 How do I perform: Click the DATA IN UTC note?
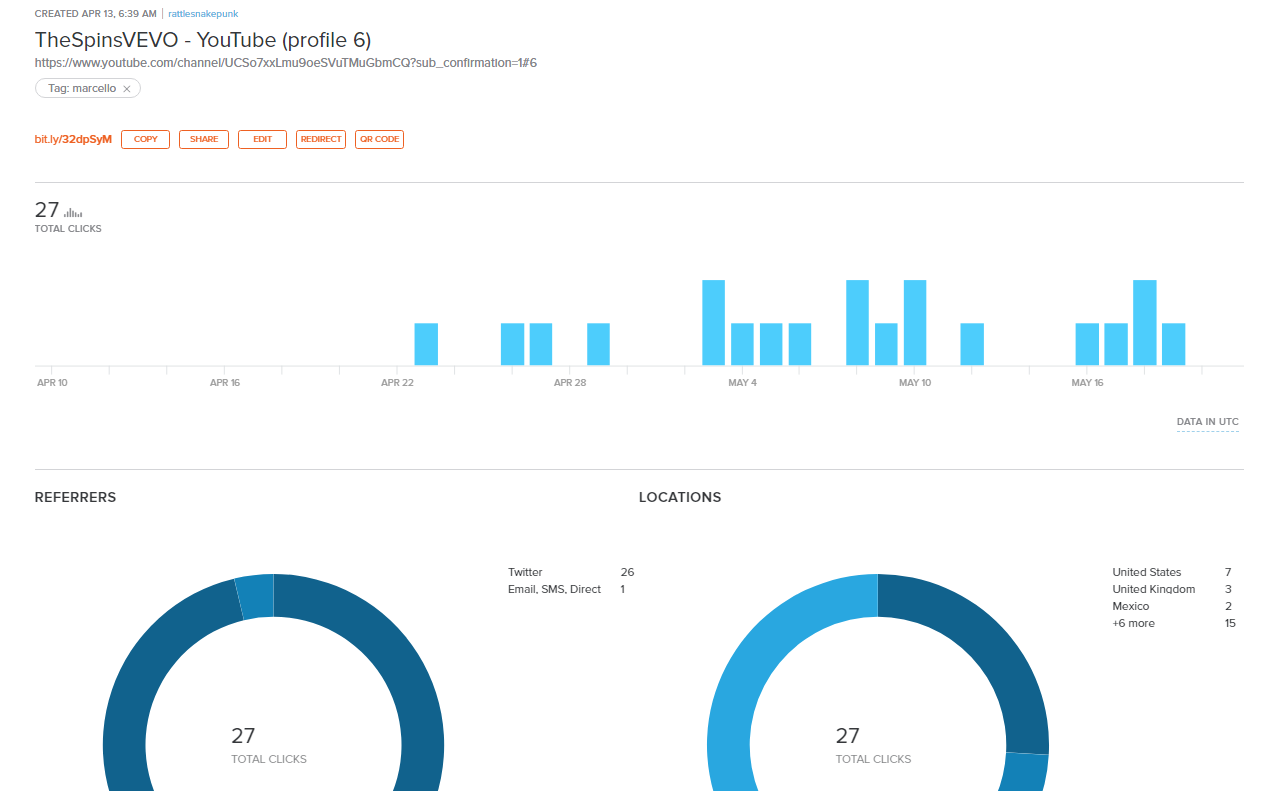(1208, 422)
